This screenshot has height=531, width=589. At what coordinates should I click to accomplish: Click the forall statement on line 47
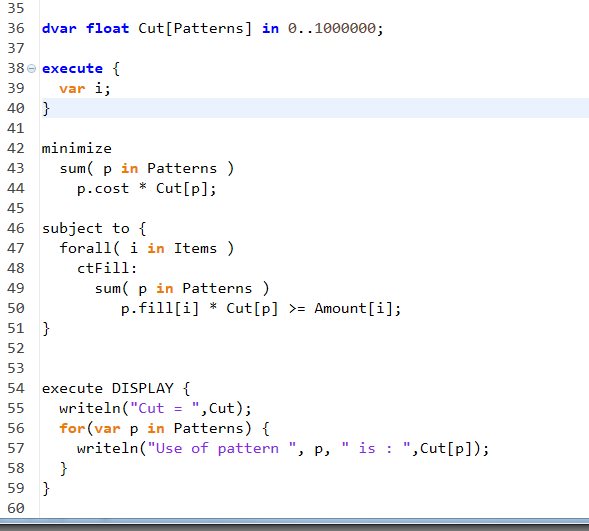coord(146,248)
